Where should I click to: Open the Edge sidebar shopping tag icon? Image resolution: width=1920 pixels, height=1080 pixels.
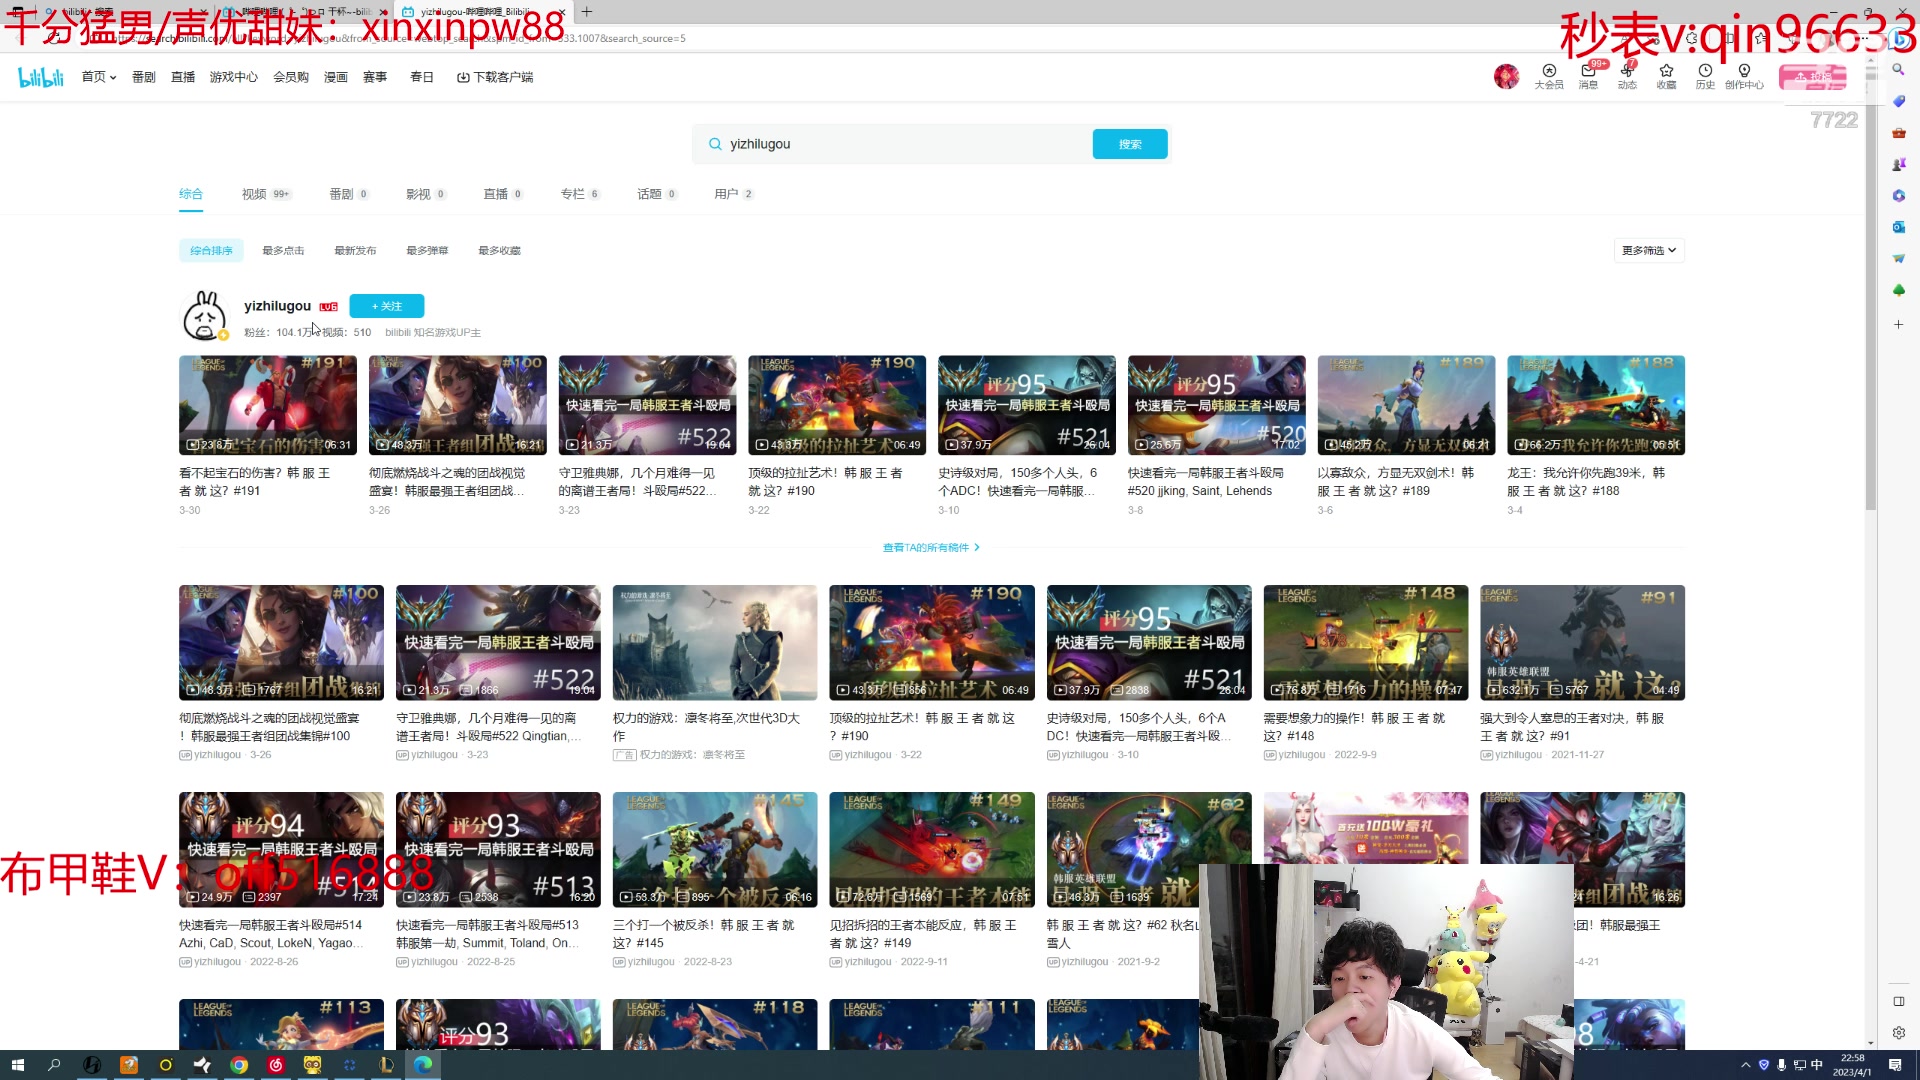pyautogui.click(x=1898, y=101)
